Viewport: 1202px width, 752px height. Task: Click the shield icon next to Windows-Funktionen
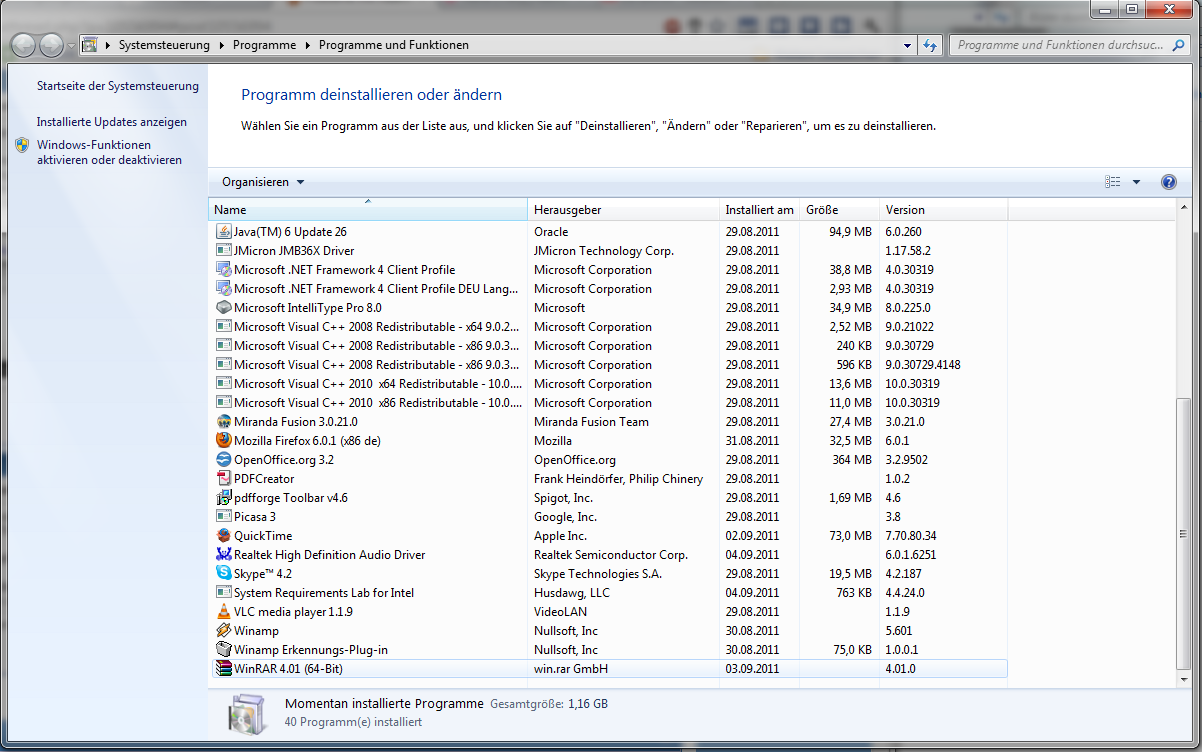coord(22,145)
